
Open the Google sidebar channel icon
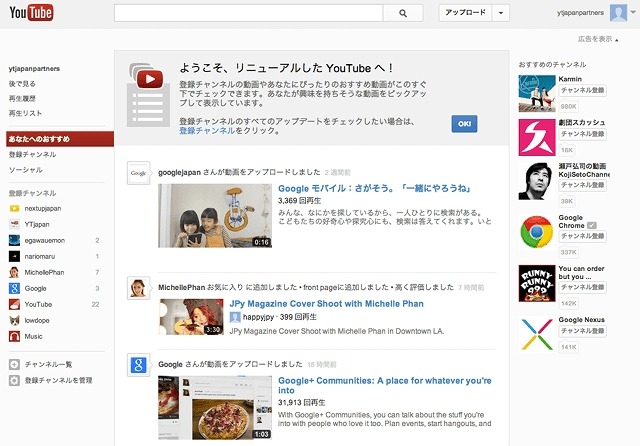pyautogui.click(x=14, y=288)
